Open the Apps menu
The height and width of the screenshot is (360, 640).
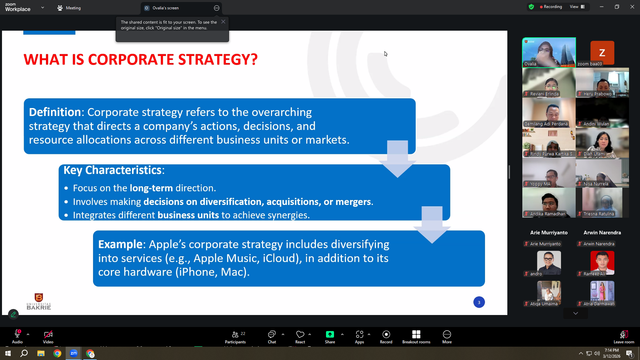(359, 337)
